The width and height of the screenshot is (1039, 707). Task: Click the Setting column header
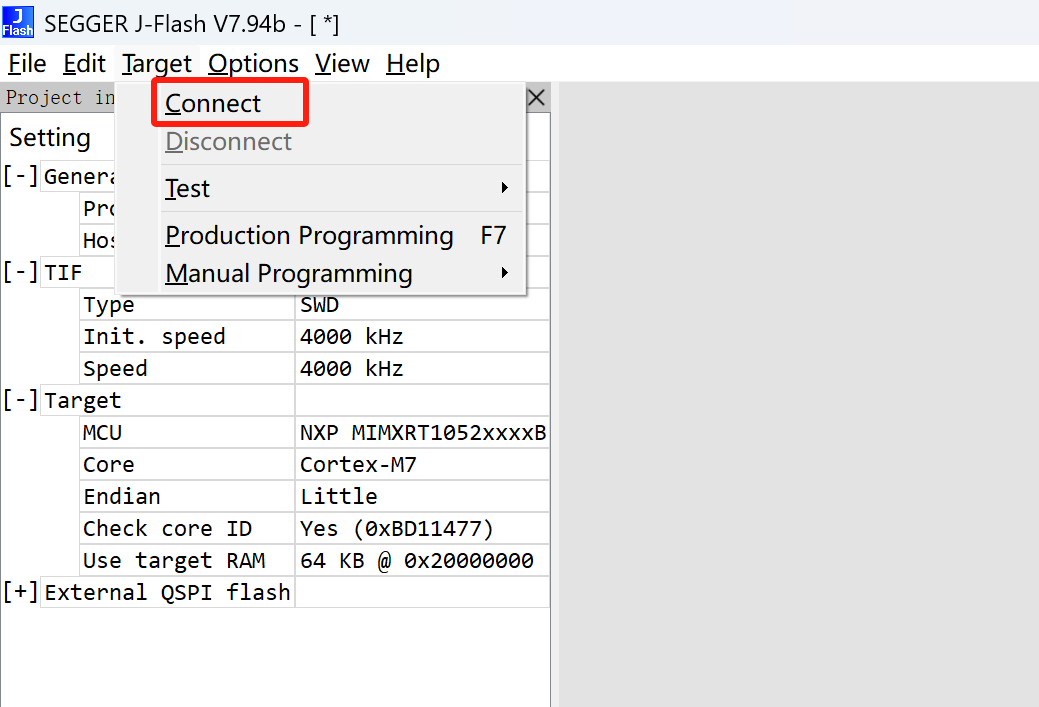click(50, 138)
